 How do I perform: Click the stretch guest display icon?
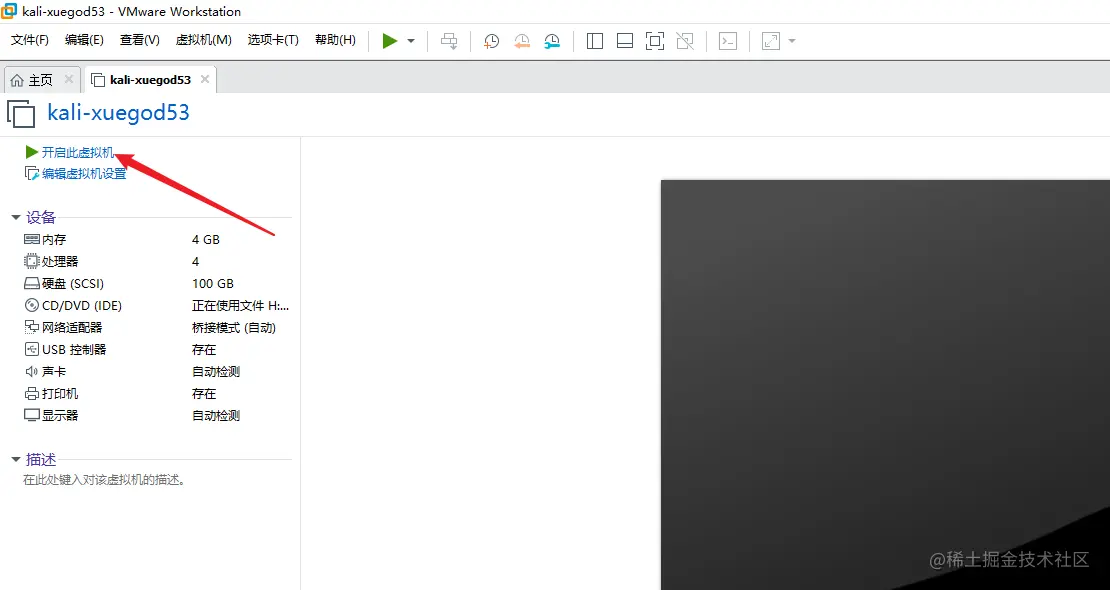[x=770, y=41]
